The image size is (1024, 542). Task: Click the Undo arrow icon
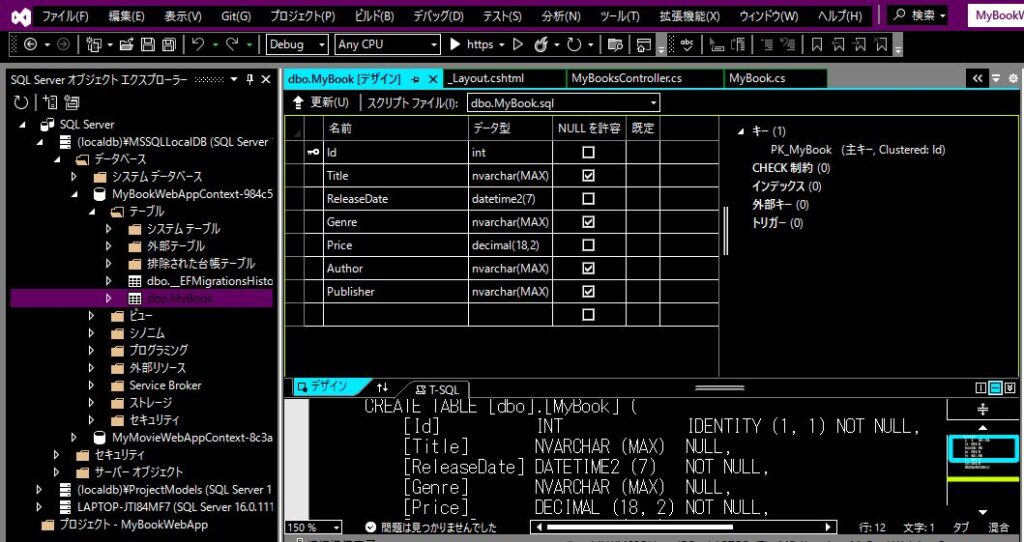tap(198, 45)
